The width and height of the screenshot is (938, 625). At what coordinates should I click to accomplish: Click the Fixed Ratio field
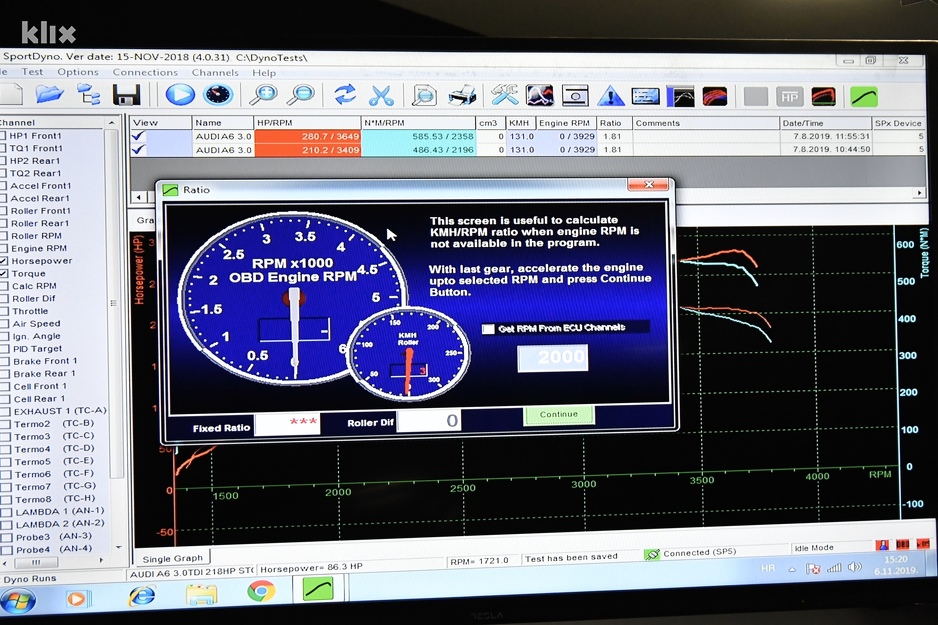coord(287,423)
